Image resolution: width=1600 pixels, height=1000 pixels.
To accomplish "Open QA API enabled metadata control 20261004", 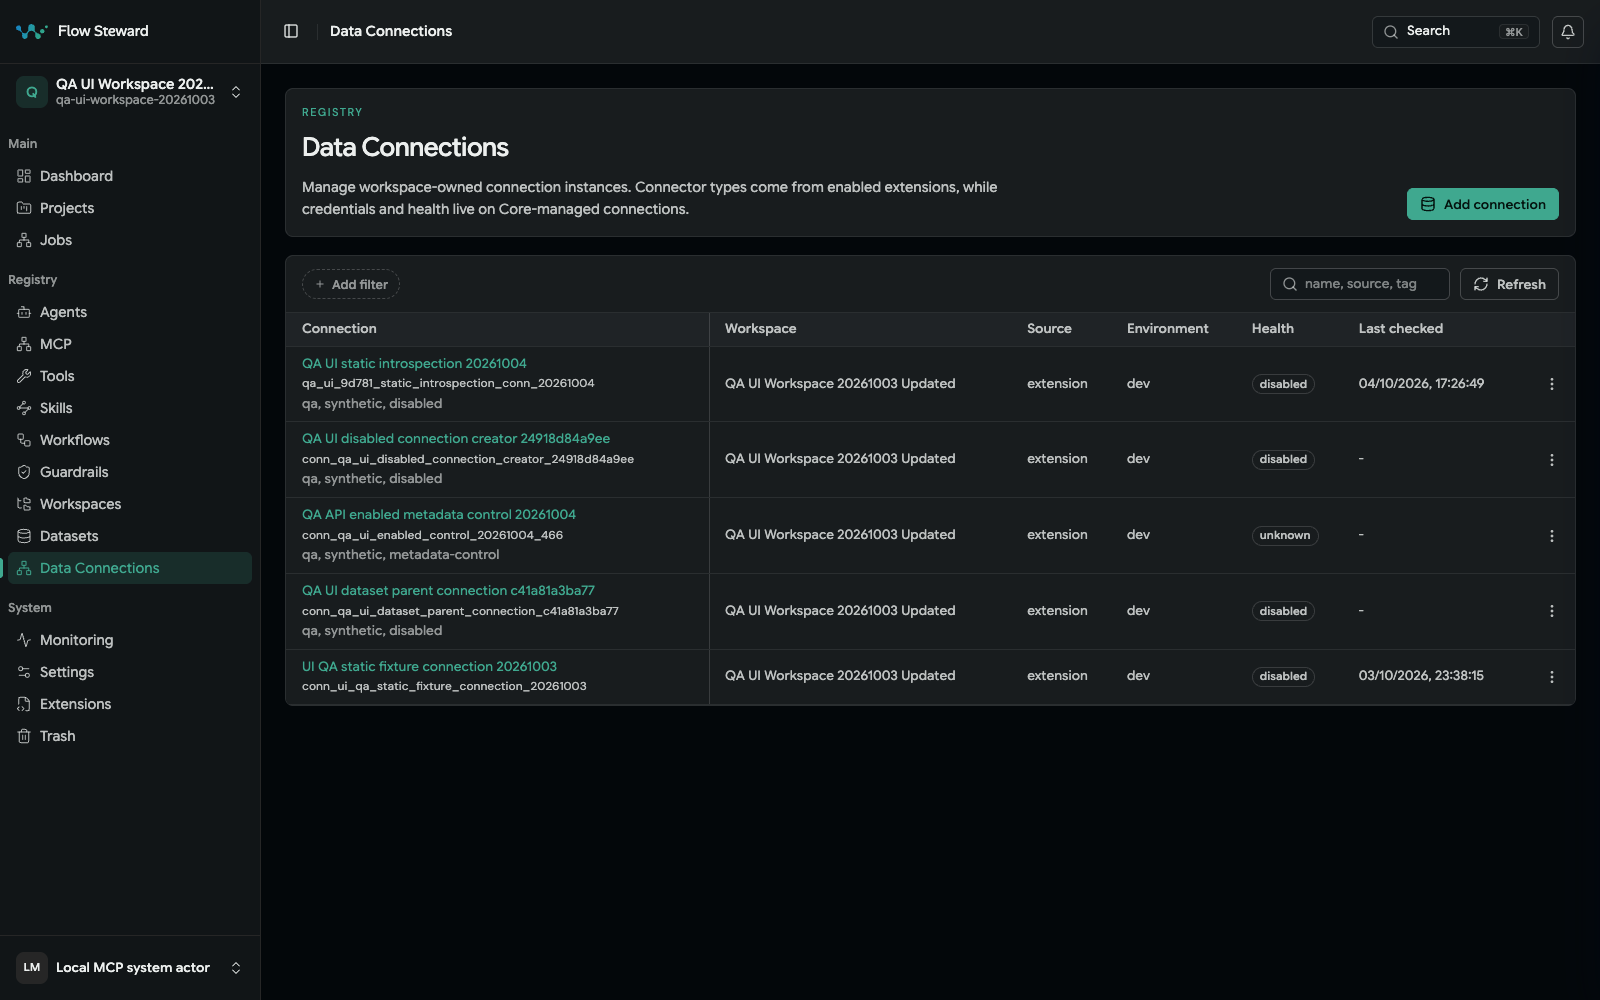I will (439, 514).
